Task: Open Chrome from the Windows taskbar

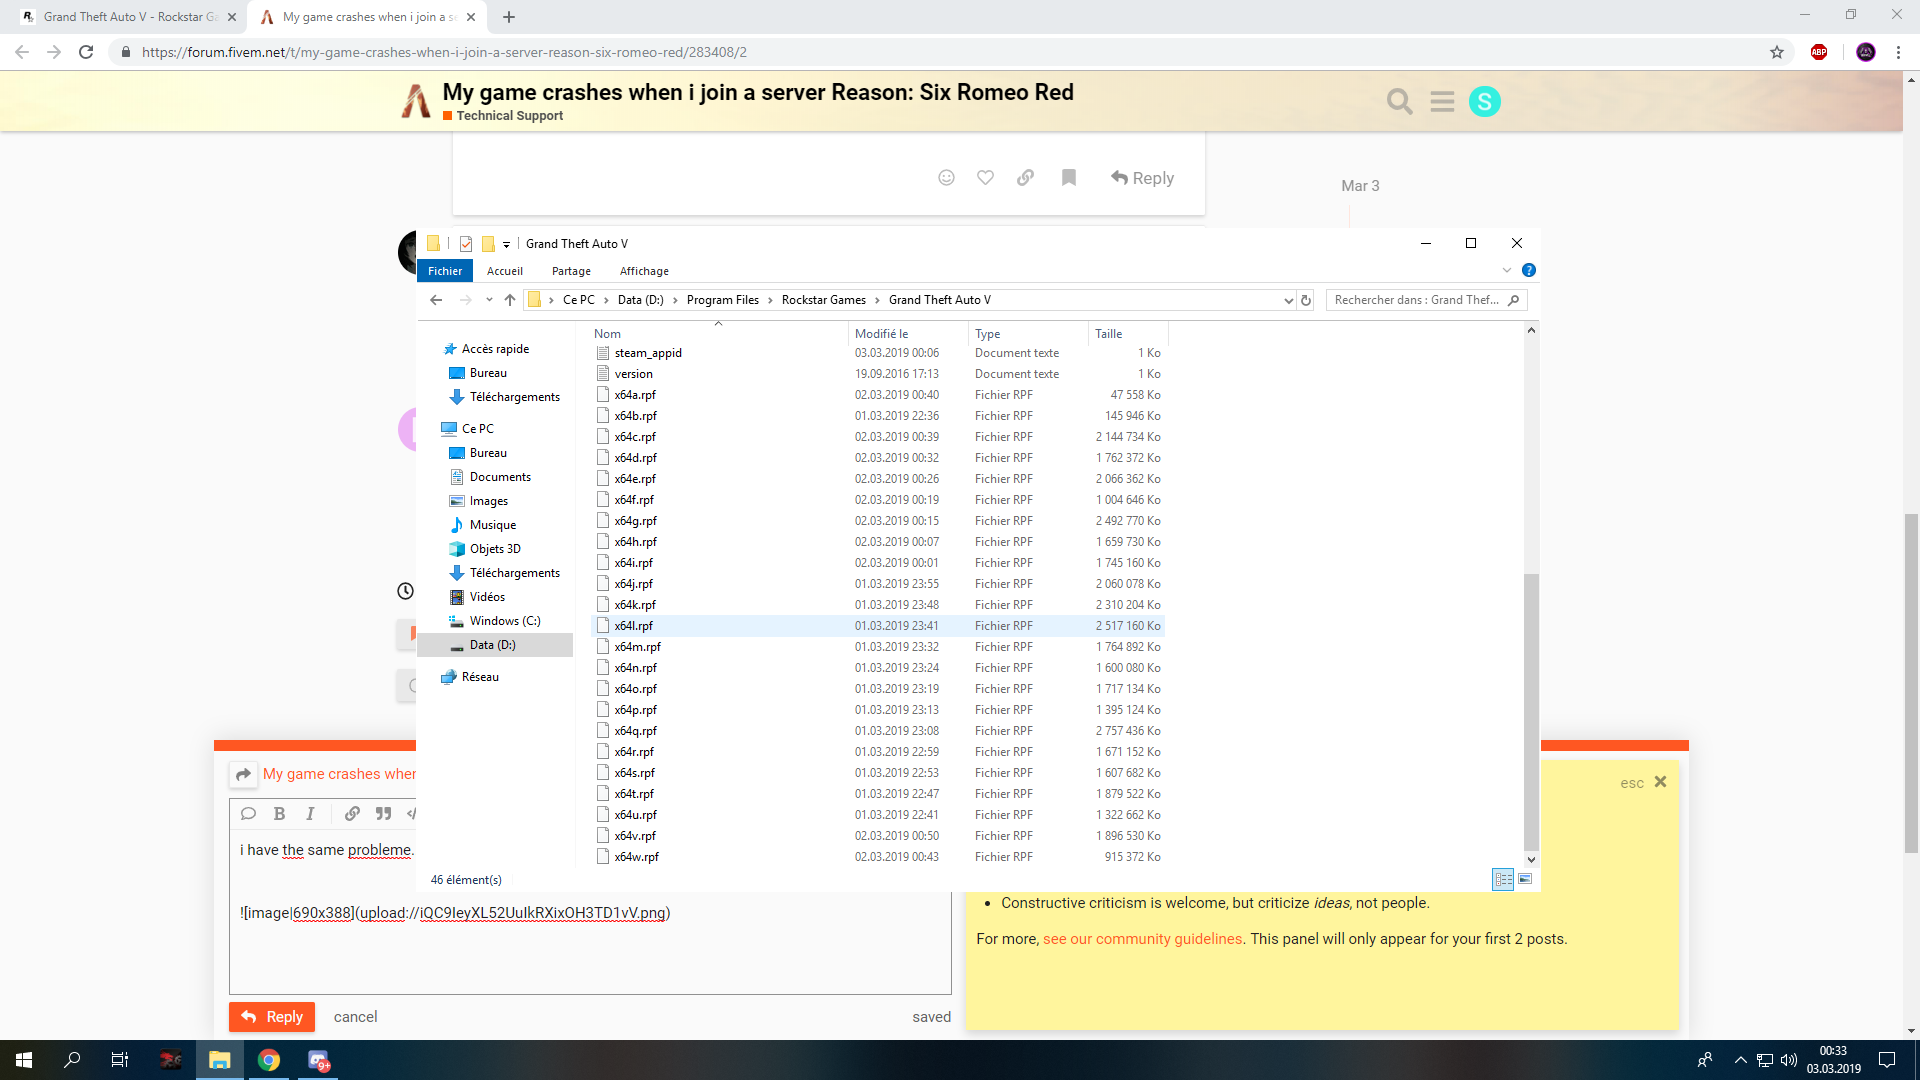Action: coord(269,1060)
